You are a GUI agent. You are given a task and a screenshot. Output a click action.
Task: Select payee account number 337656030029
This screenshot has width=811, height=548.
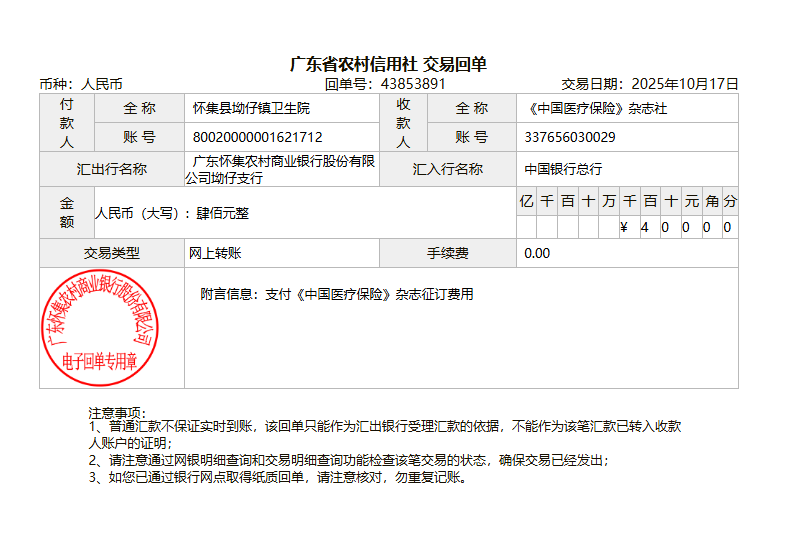pyautogui.click(x=569, y=137)
